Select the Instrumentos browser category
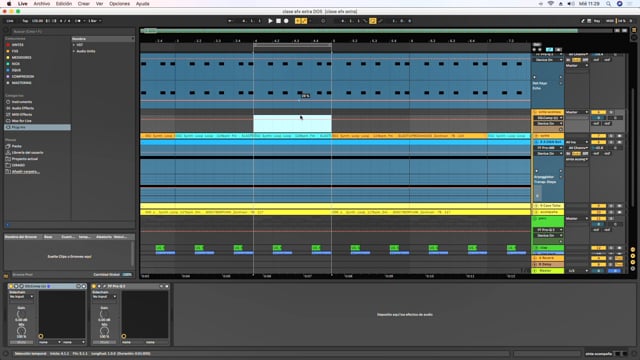Viewport: 640px width, 360px height. 22,102
